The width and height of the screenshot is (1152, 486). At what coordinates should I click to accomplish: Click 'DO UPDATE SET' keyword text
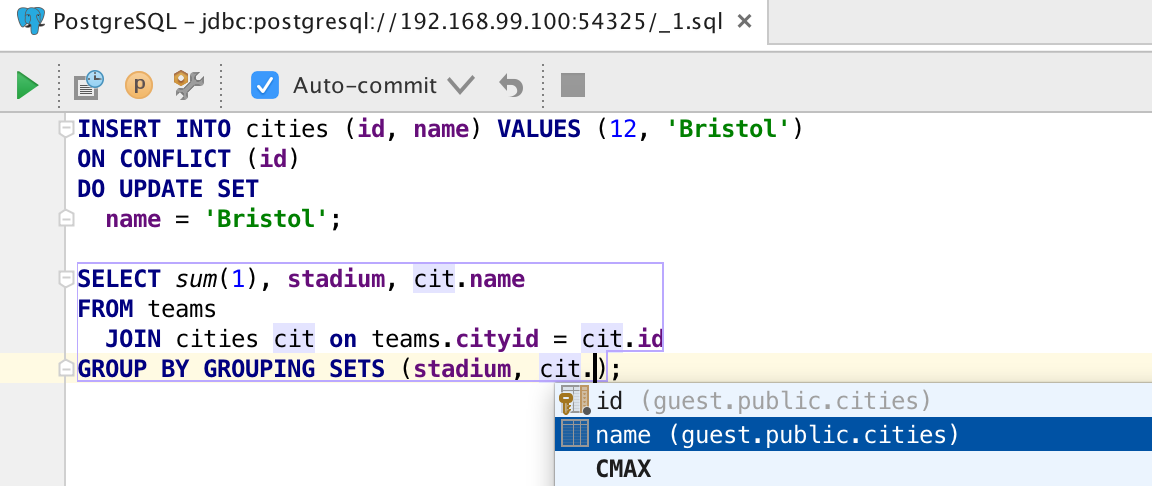(168, 189)
